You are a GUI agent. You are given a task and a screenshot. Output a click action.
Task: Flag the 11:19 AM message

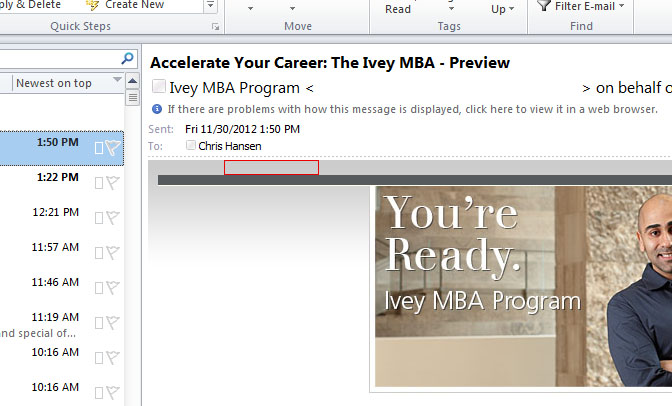tap(113, 323)
